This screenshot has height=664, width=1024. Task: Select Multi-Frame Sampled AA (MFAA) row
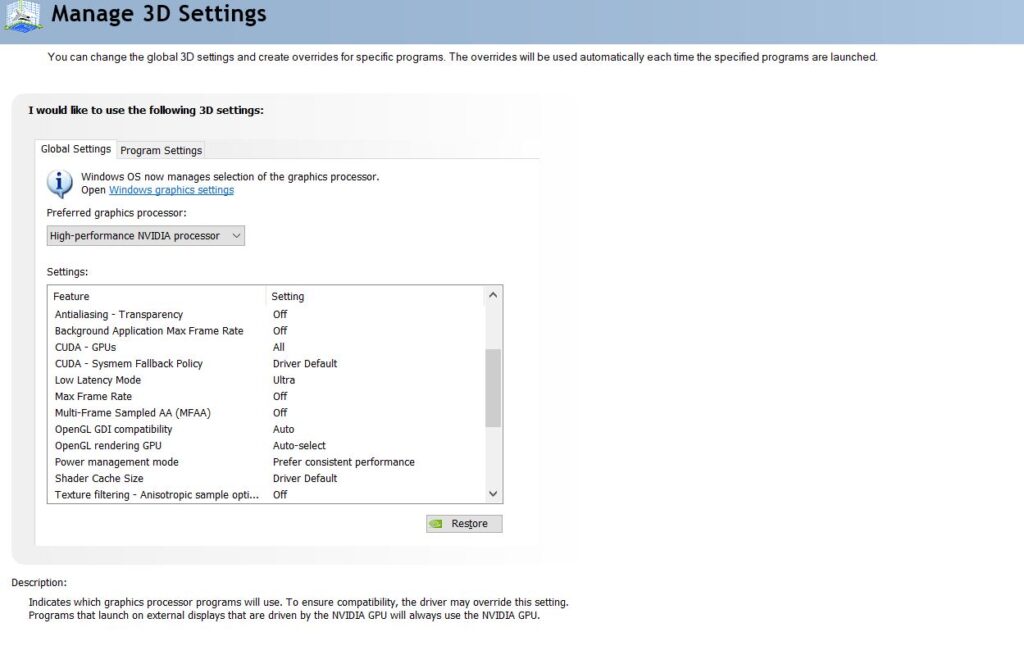267,413
